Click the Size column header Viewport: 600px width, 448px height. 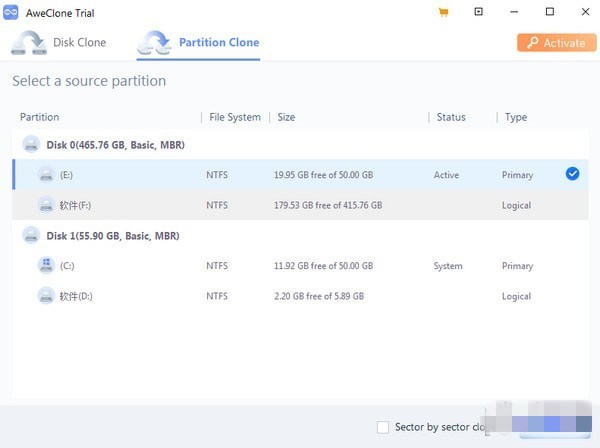coord(286,117)
